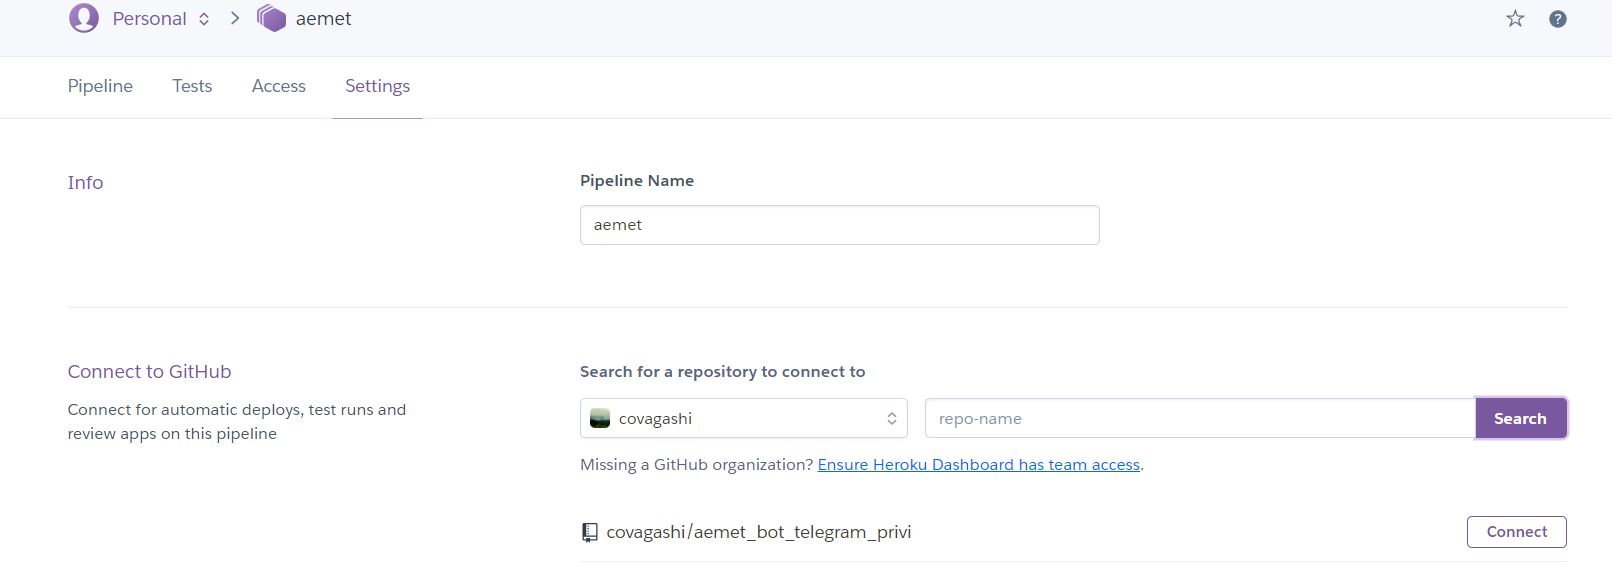The height and width of the screenshot is (567, 1612).
Task: Favorite this pipeline with the star icon
Action: (x=1515, y=19)
